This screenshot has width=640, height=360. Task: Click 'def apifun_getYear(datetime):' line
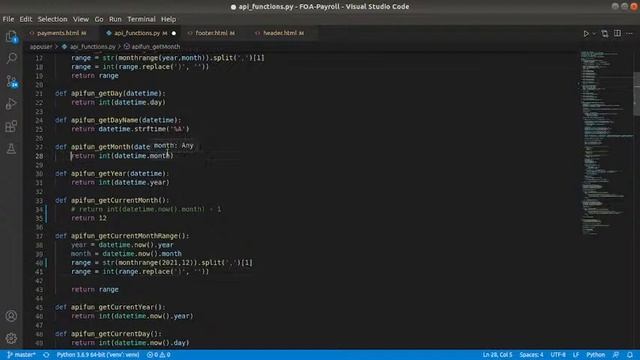112,173
